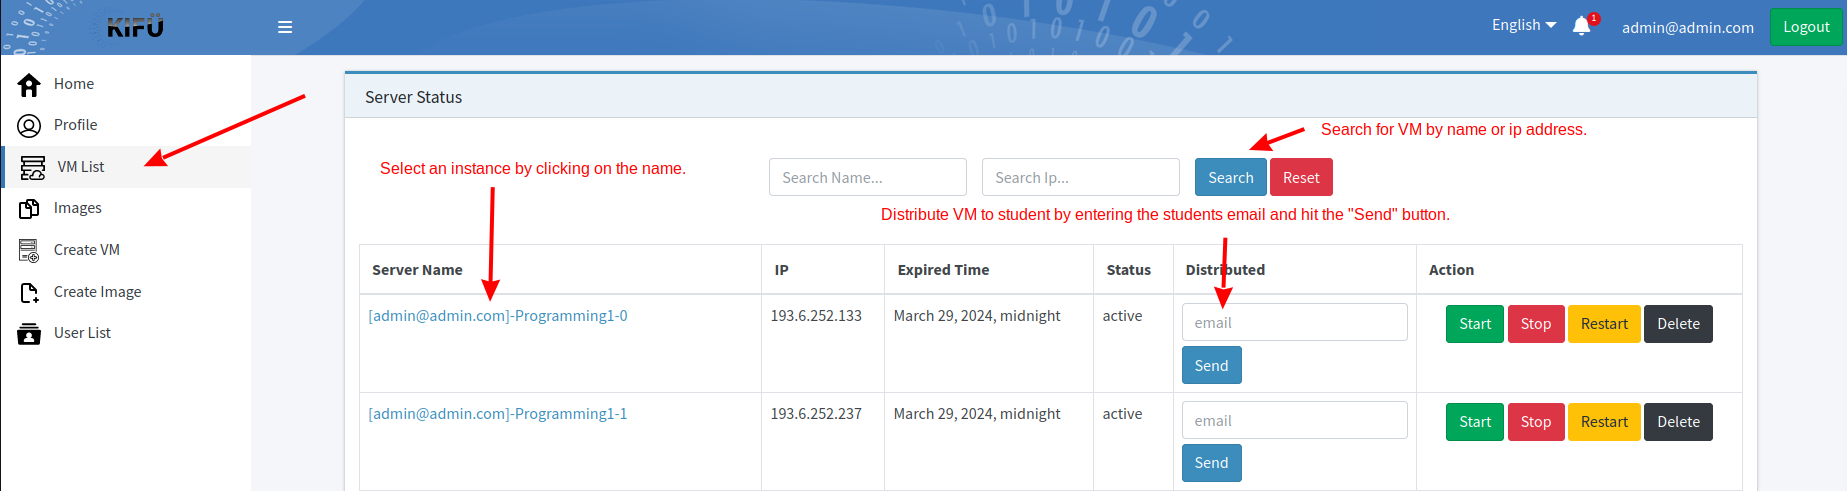Image resolution: width=1847 pixels, height=491 pixels.
Task: Click the Create Image file icon
Action: tap(29, 292)
